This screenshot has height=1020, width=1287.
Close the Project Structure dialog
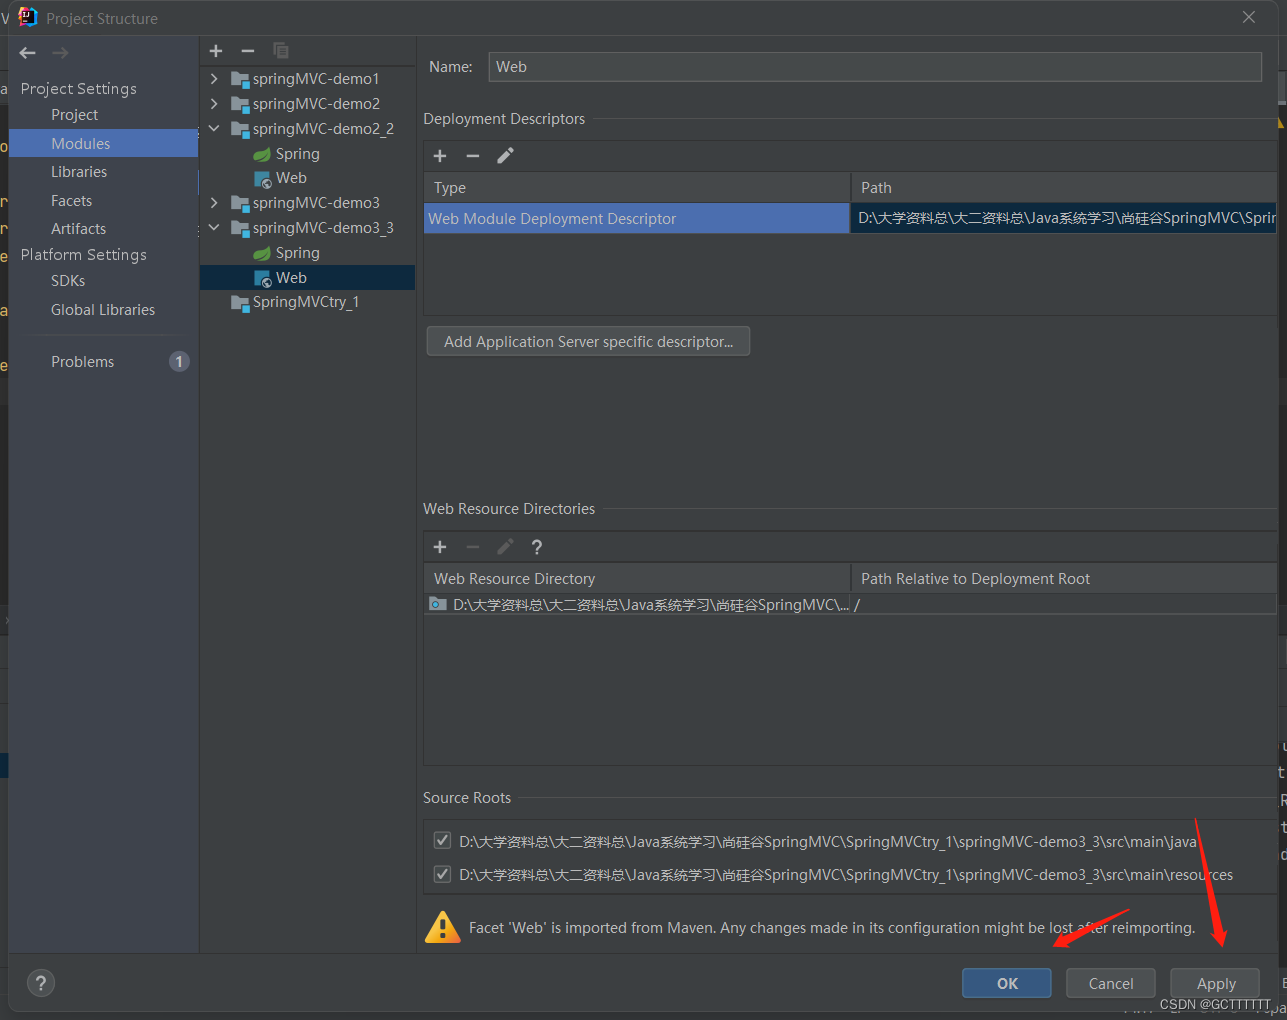point(1249,17)
